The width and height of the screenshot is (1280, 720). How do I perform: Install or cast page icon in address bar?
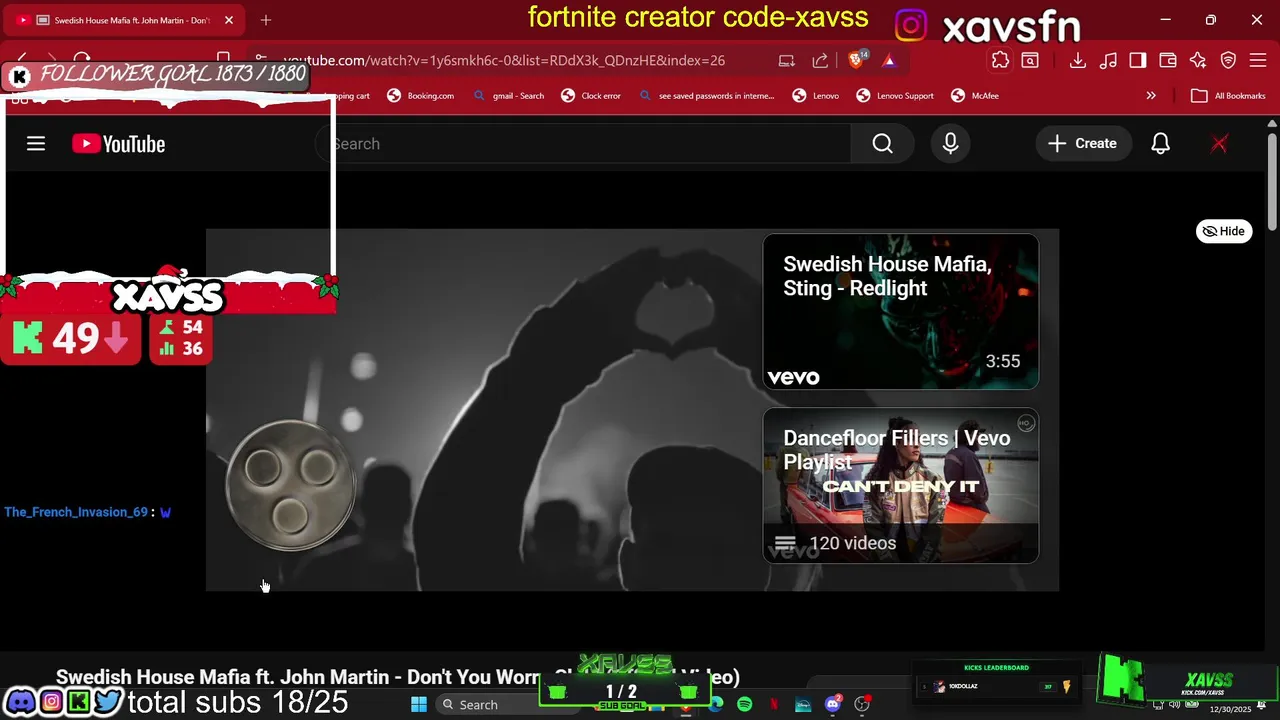(787, 60)
